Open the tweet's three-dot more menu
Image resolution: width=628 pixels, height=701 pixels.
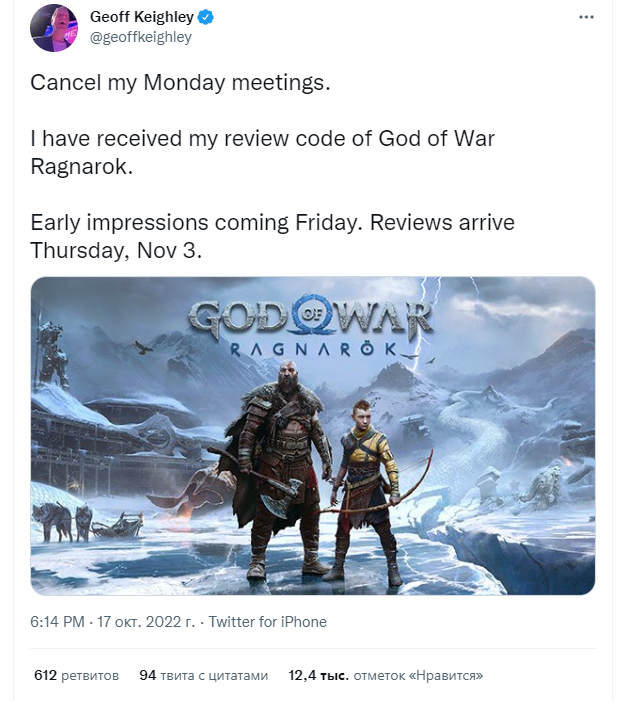[x=586, y=17]
